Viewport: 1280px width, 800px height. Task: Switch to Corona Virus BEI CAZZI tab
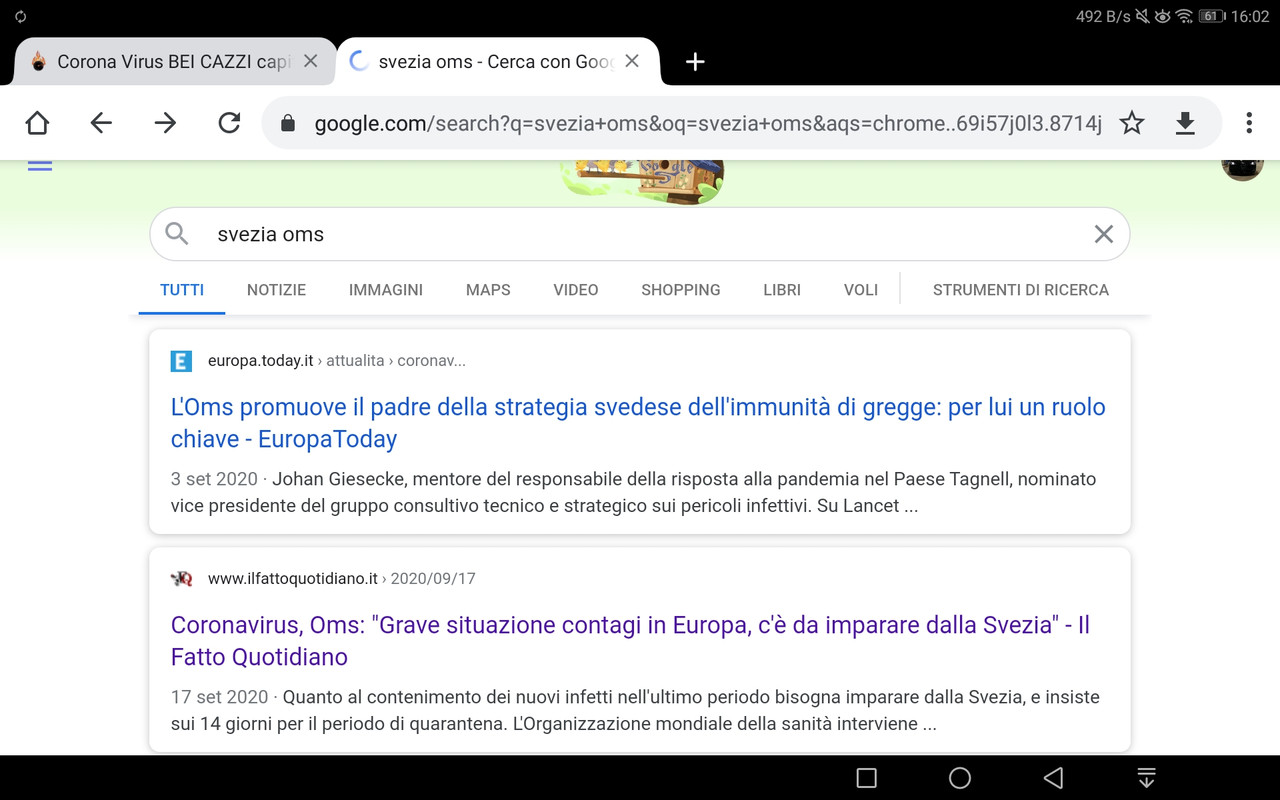click(x=175, y=61)
